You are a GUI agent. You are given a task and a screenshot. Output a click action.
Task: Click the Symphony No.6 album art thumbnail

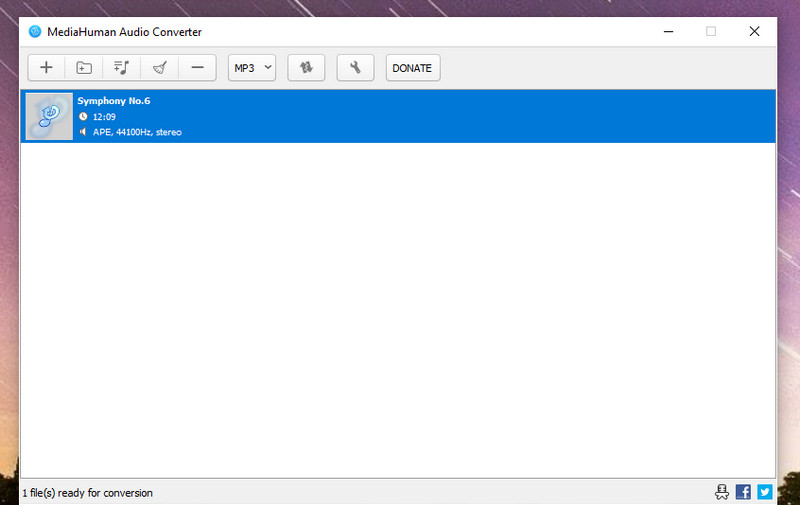click(x=48, y=116)
